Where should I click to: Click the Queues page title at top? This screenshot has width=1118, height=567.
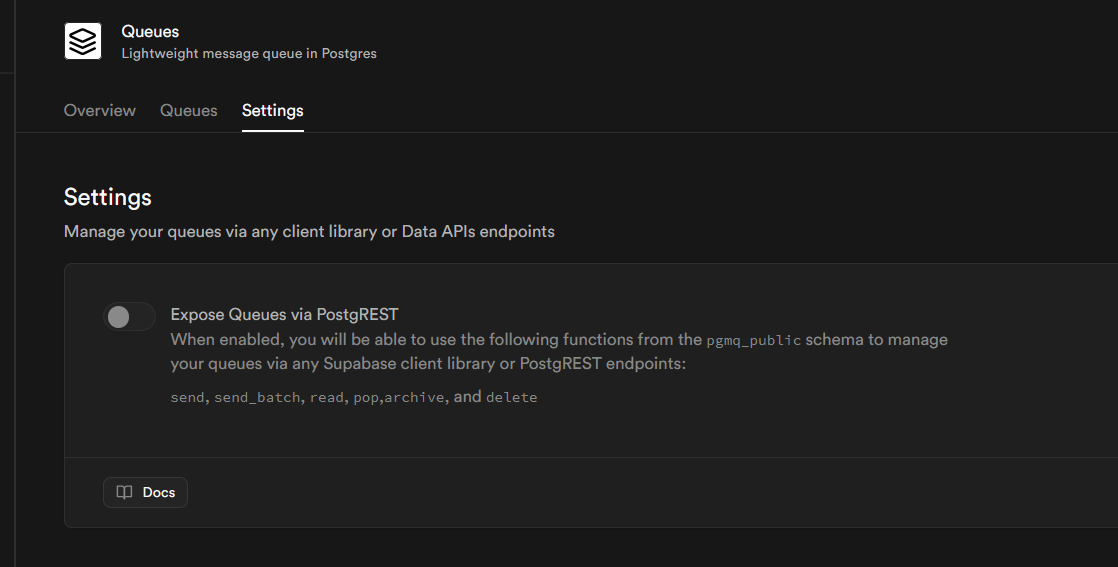pos(150,32)
